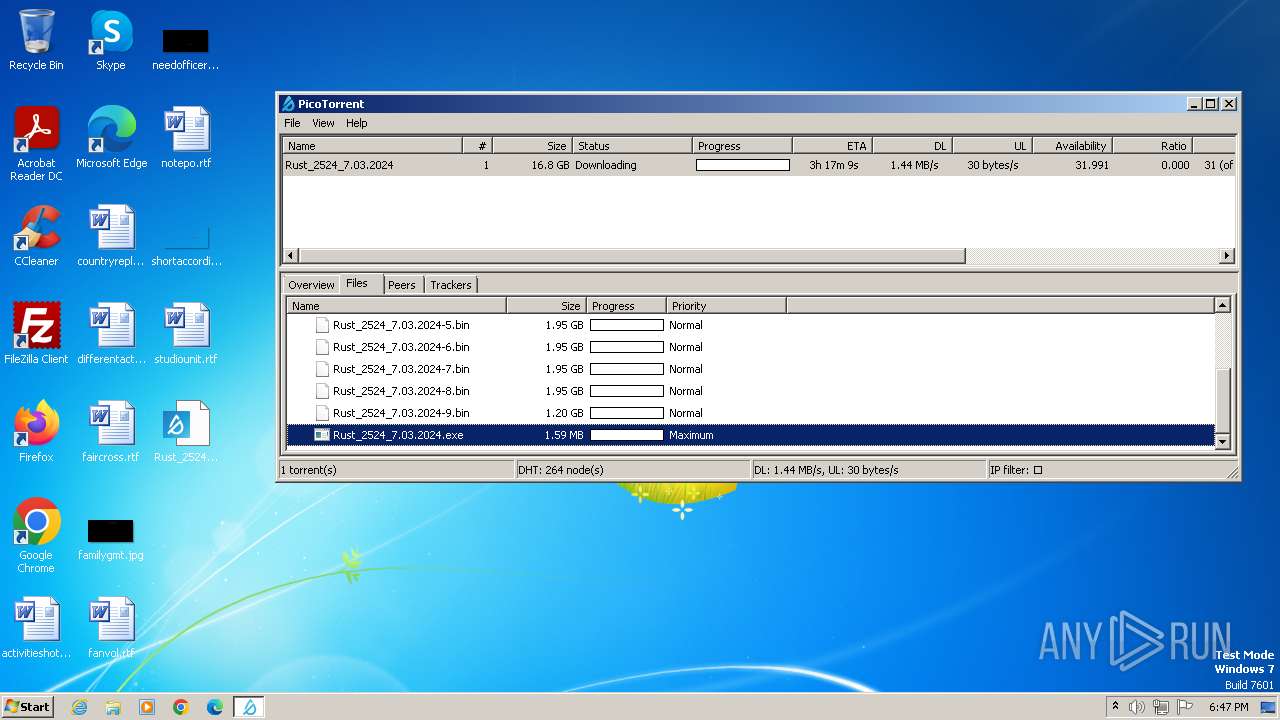This screenshot has height=720, width=1280.
Task: Open Internet Explorer from taskbar
Action: pyautogui.click(x=79, y=707)
